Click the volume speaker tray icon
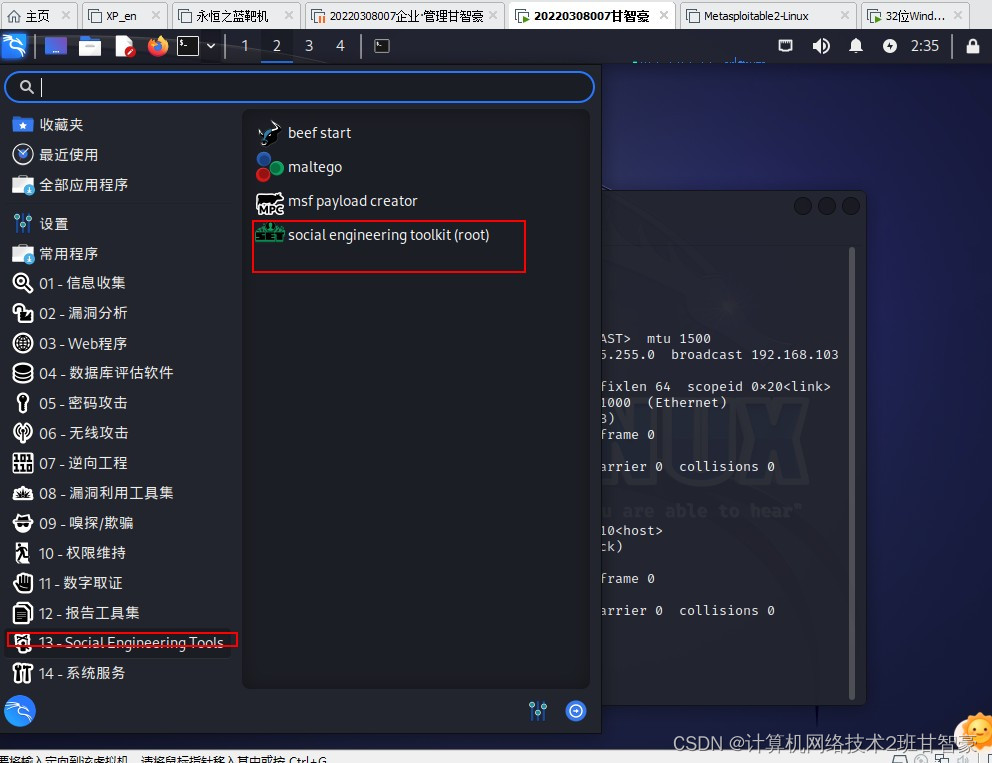This screenshot has height=763, width=992. (821, 46)
